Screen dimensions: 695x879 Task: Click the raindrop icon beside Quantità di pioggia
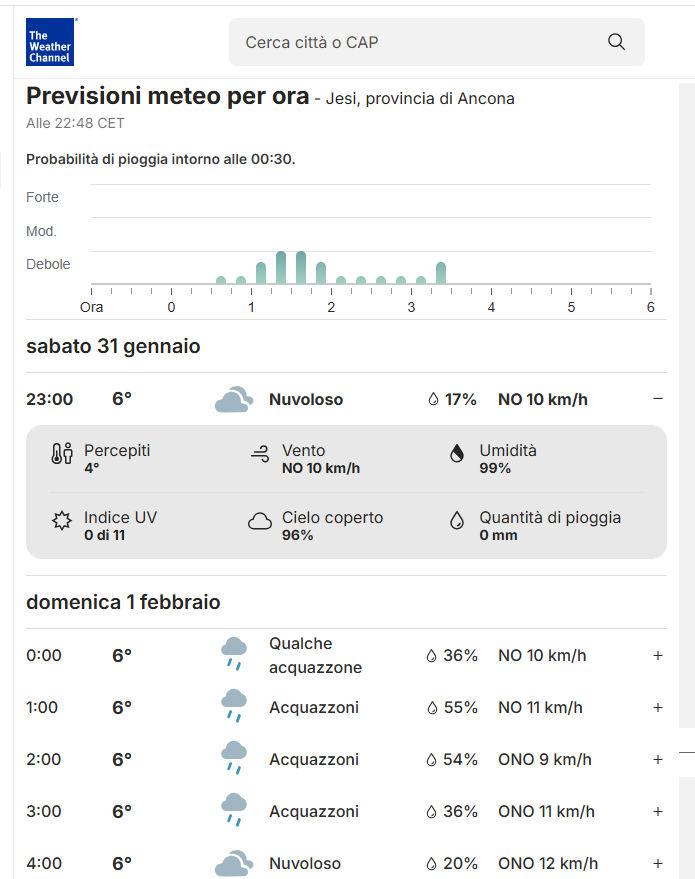[x=457, y=521]
